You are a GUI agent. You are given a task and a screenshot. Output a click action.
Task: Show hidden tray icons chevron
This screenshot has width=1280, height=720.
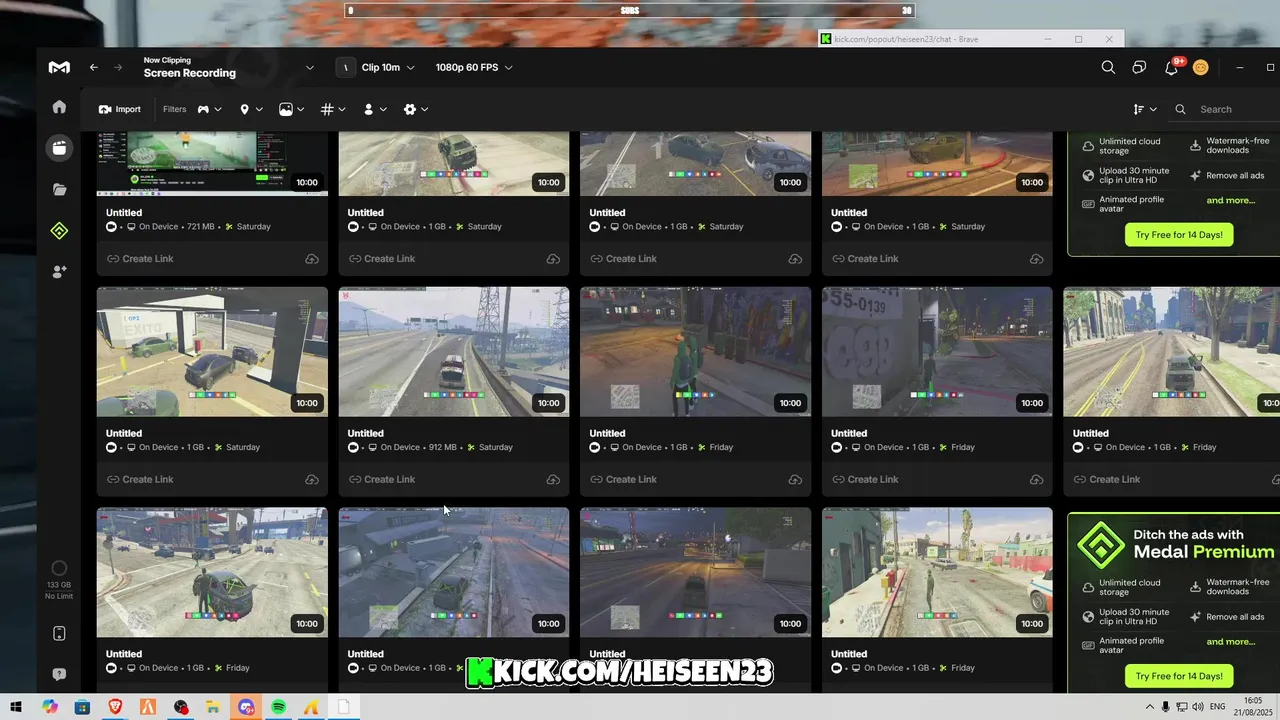(x=1149, y=707)
